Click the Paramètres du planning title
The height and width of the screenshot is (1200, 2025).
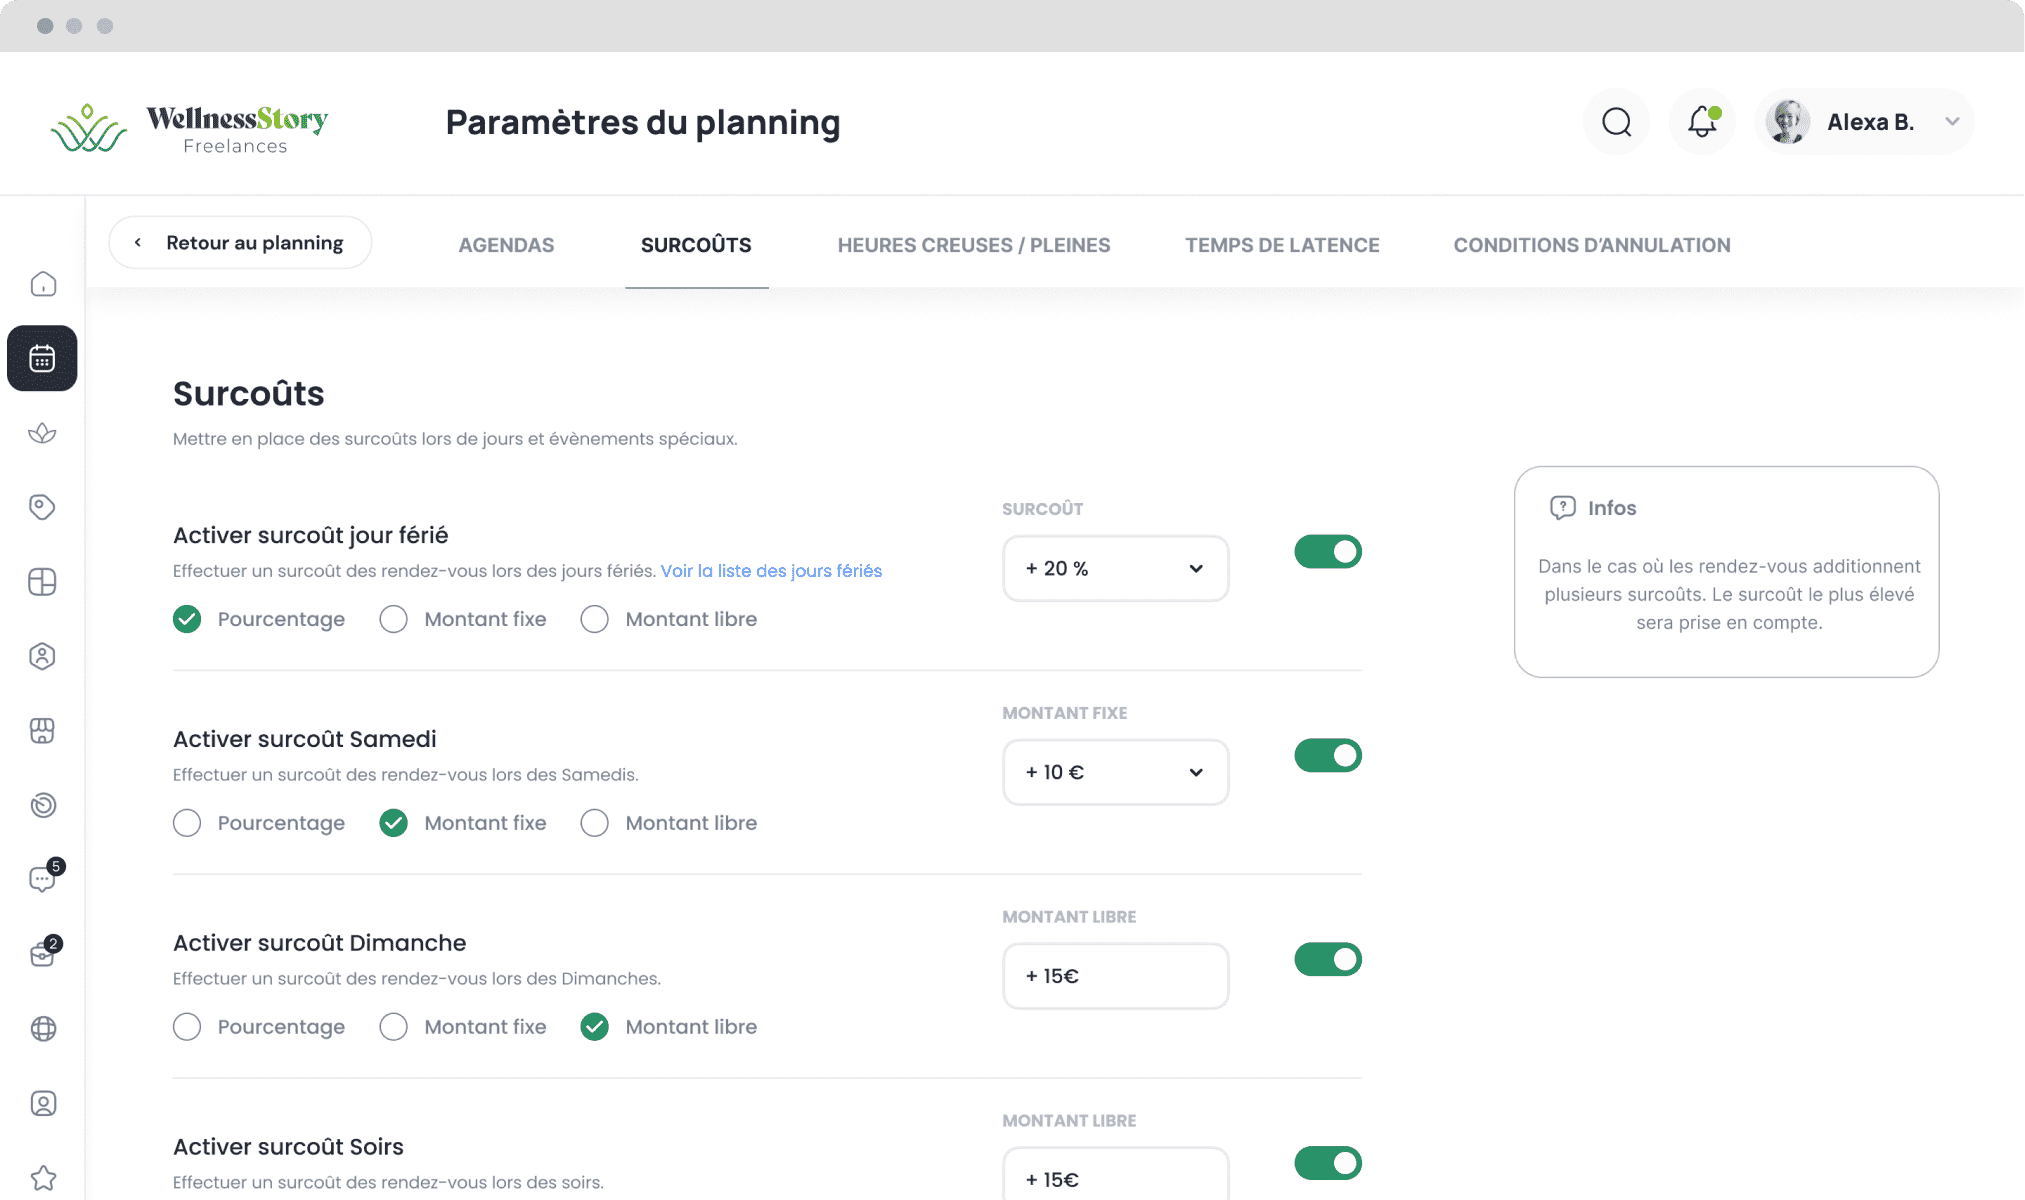pos(643,123)
